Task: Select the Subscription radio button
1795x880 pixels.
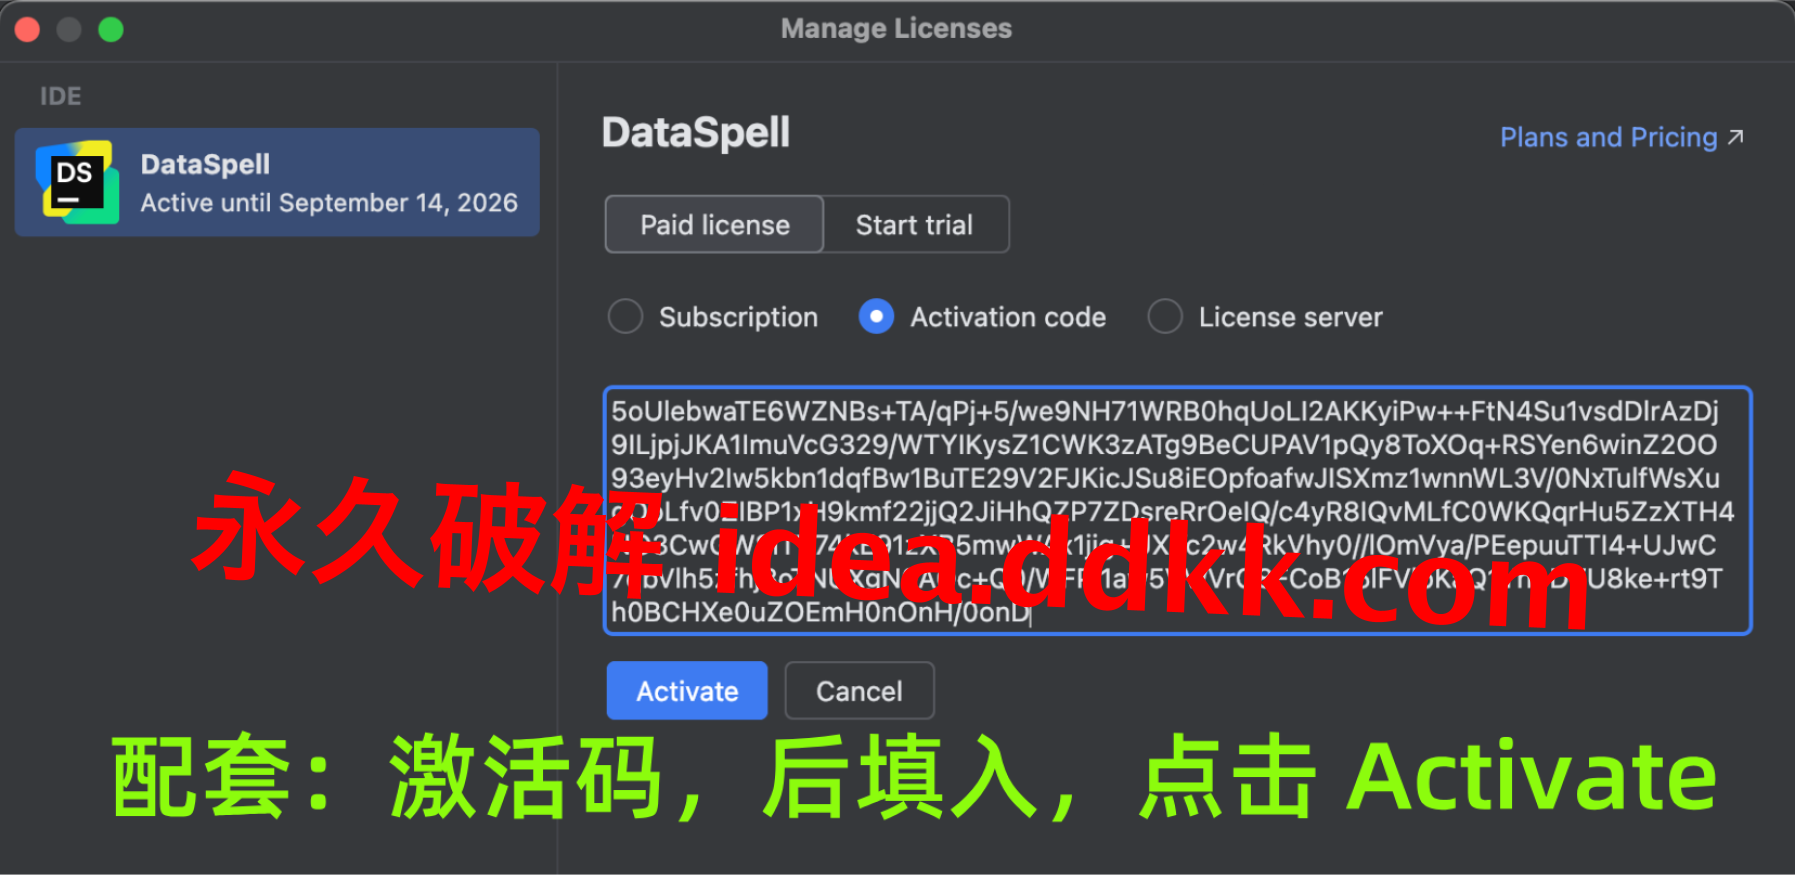Action: tap(625, 317)
